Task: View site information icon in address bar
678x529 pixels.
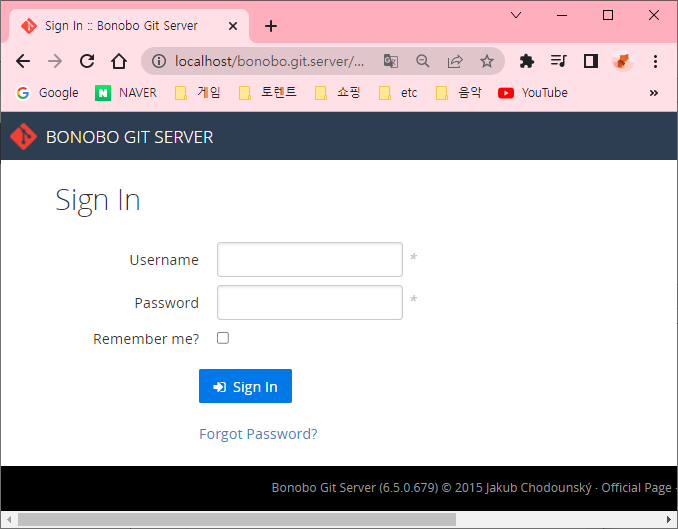Action: coord(159,61)
